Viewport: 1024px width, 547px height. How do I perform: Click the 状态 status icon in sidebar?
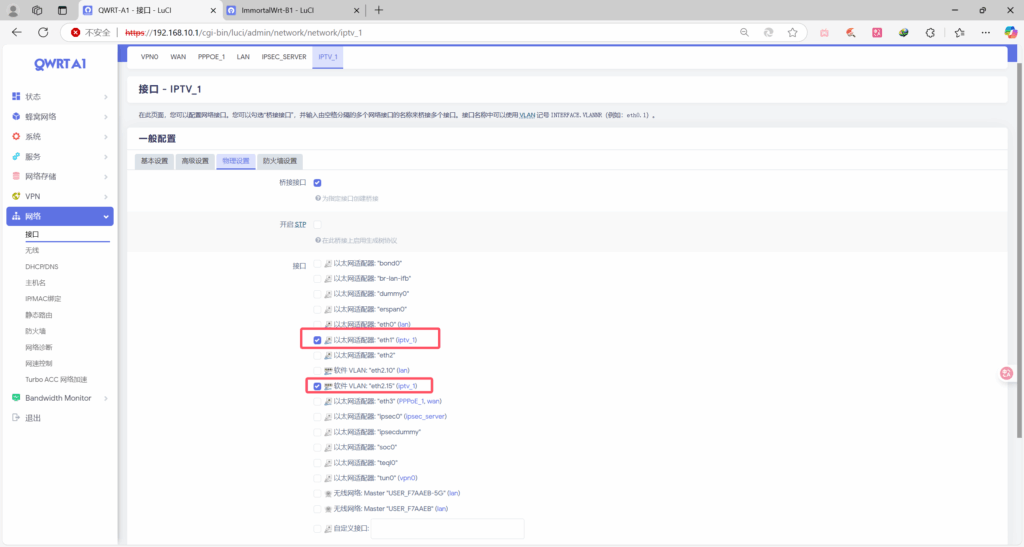tap(16, 97)
